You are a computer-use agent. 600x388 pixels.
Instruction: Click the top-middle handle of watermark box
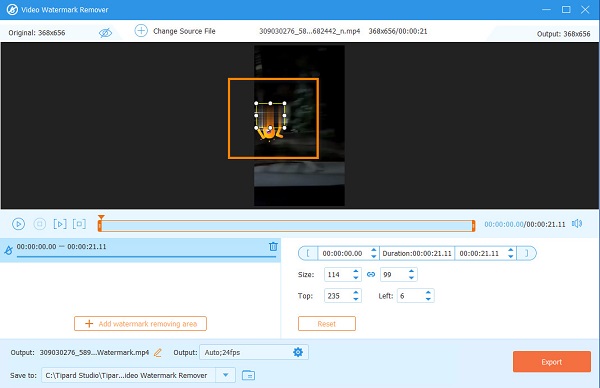coord(270,103)
